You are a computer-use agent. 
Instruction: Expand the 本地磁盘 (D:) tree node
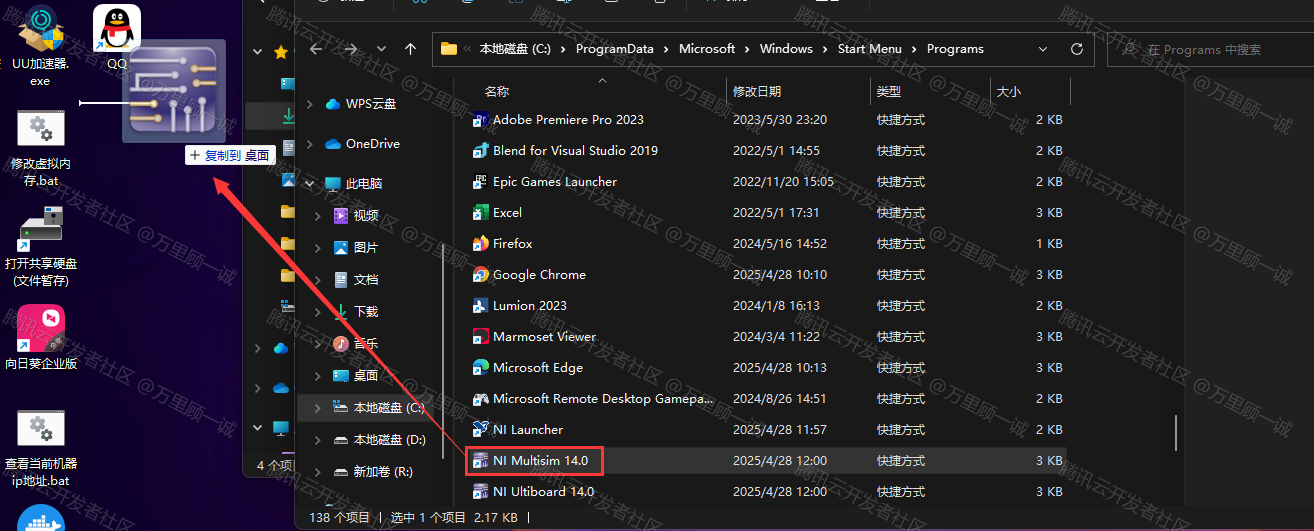tap(318, 440)
